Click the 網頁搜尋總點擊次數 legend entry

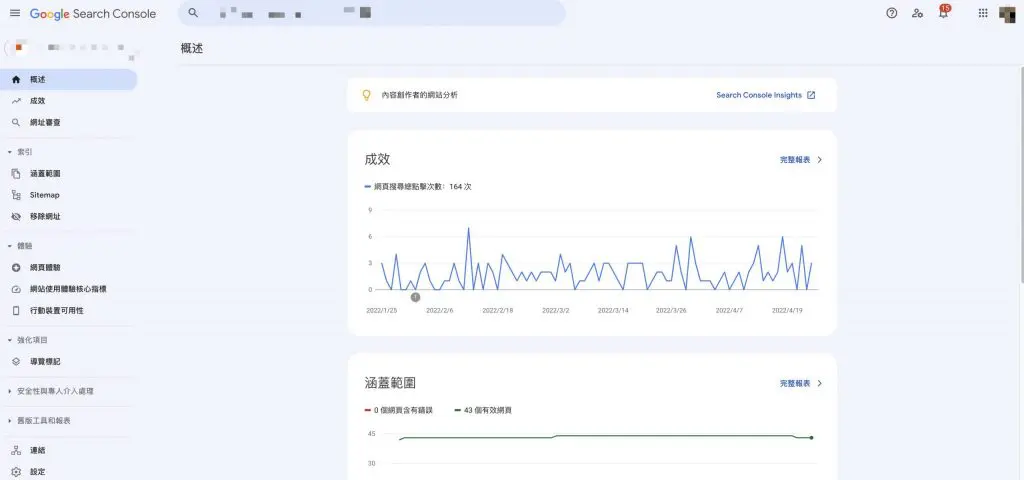pyautogui.click(x=418, y=187)
